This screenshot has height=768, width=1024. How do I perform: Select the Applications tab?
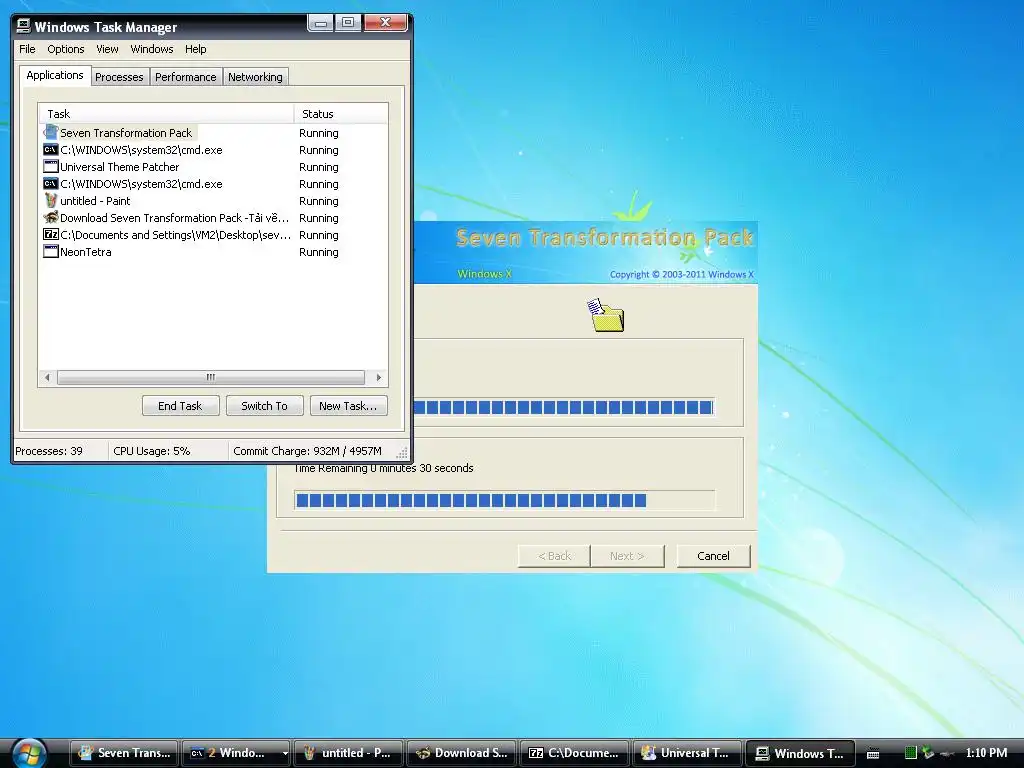(x=55, y=75)
